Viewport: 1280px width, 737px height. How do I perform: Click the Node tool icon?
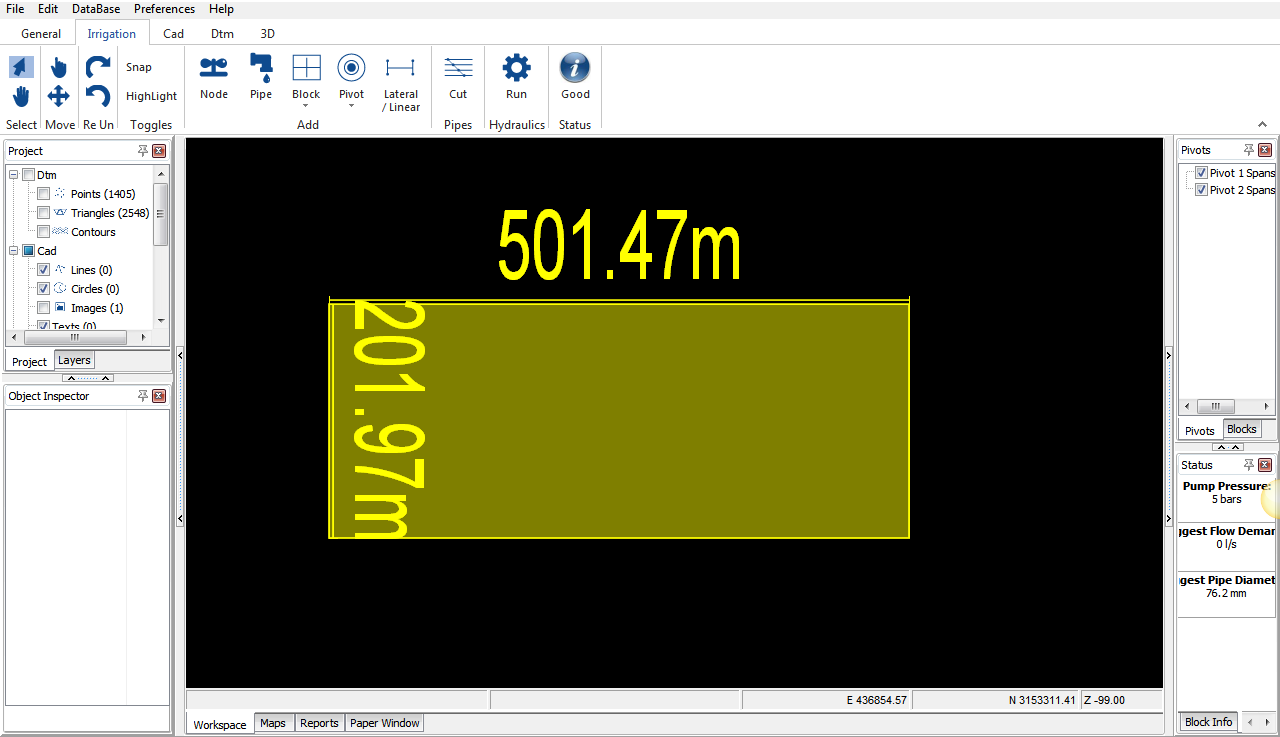pyautogui.click(x=213, y=68)
